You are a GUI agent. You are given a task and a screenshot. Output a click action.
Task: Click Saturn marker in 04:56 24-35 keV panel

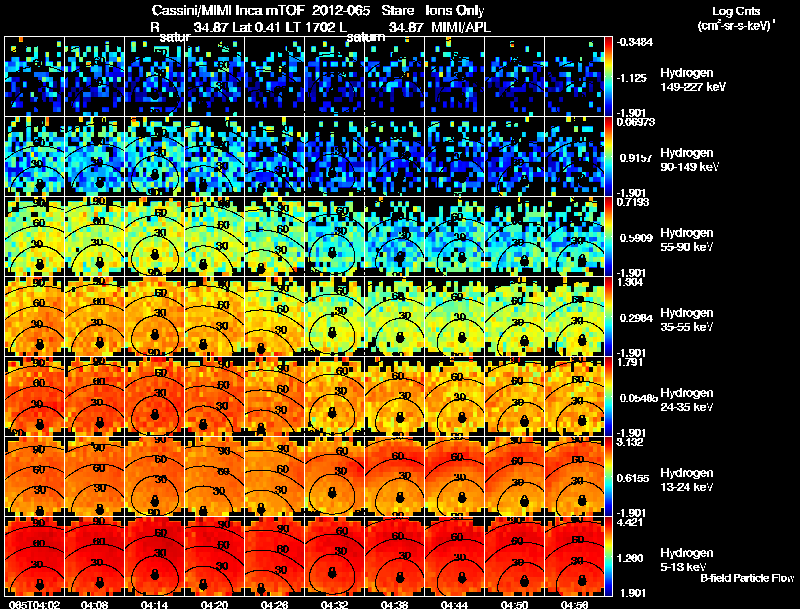tap(582, 420)
